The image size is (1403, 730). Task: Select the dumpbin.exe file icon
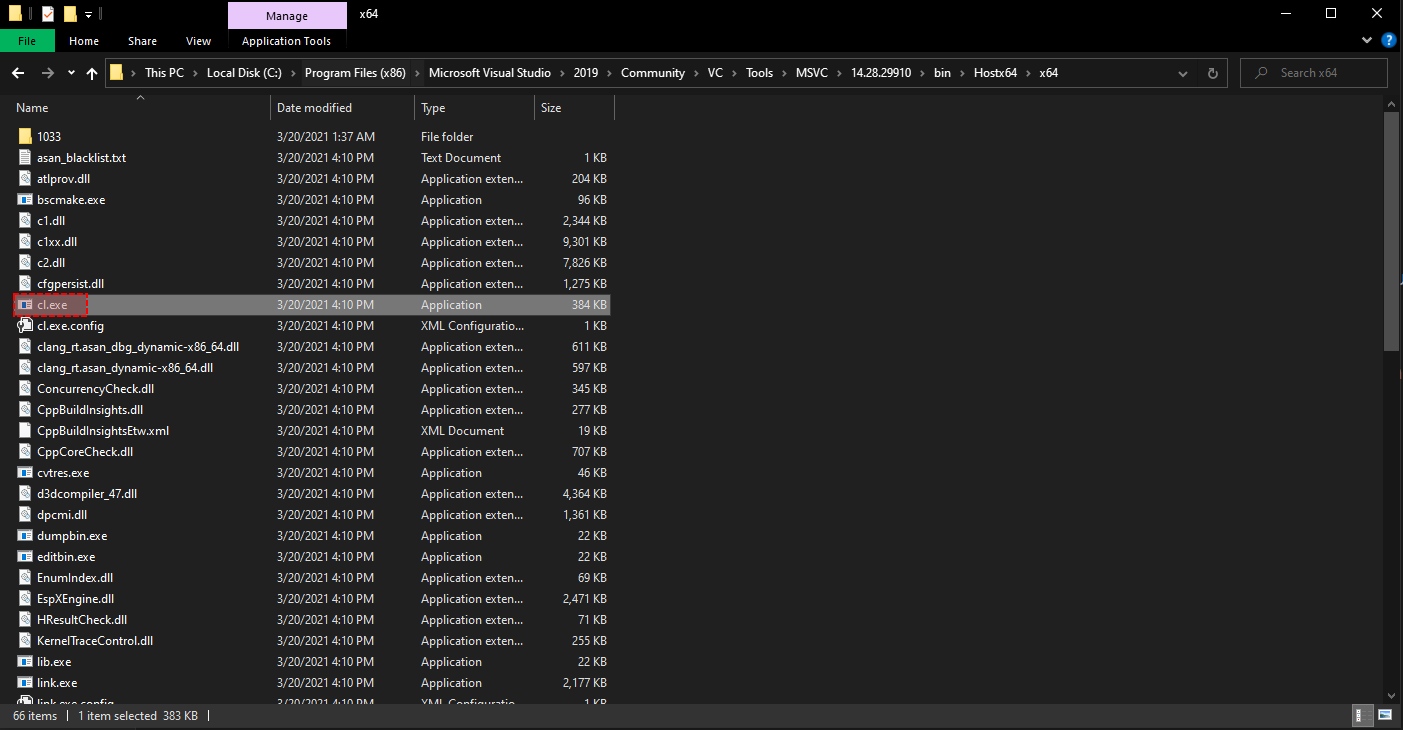pos(26,536)
